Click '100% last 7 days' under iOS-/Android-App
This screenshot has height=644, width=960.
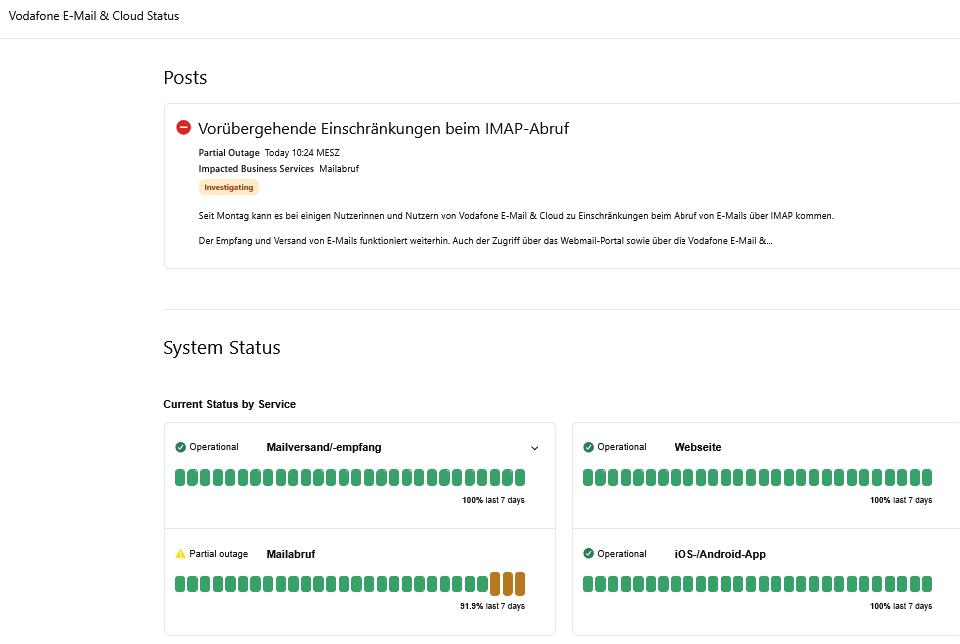(901, 606)
